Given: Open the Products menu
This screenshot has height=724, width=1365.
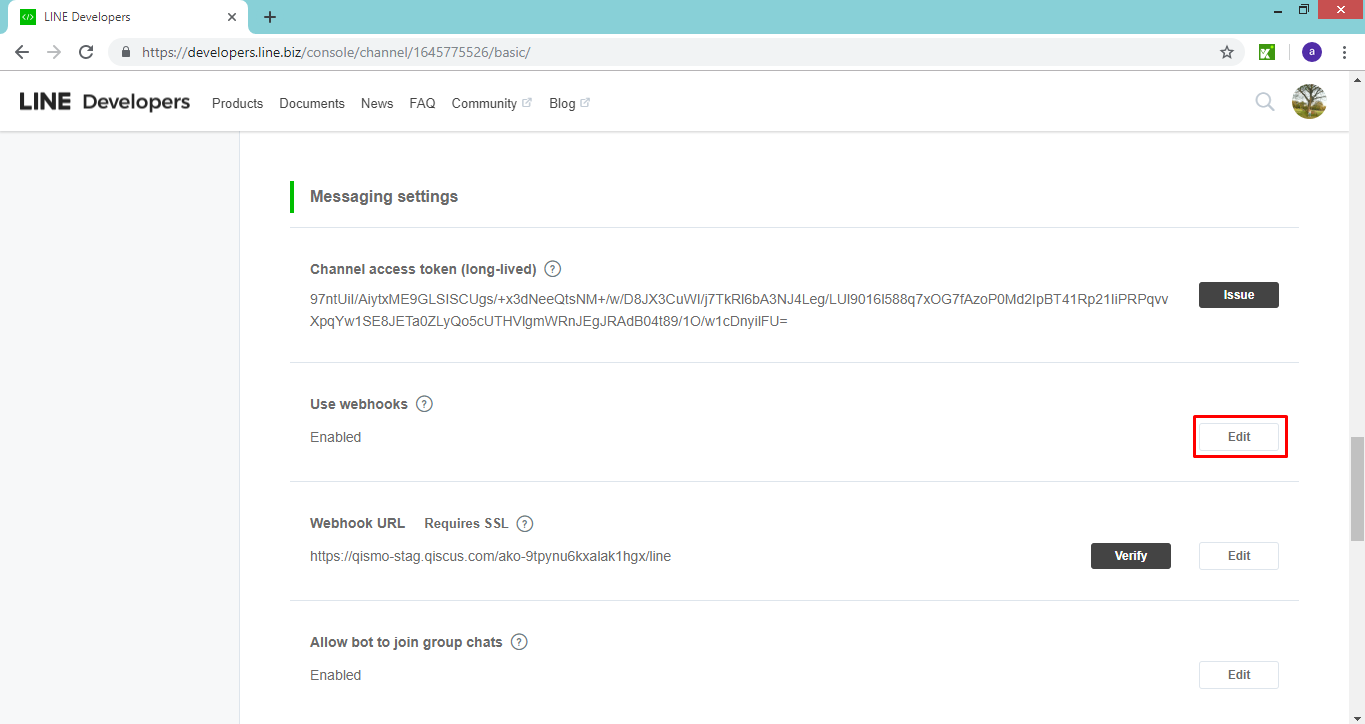Looking at the screenshot, I should (237, 103).
